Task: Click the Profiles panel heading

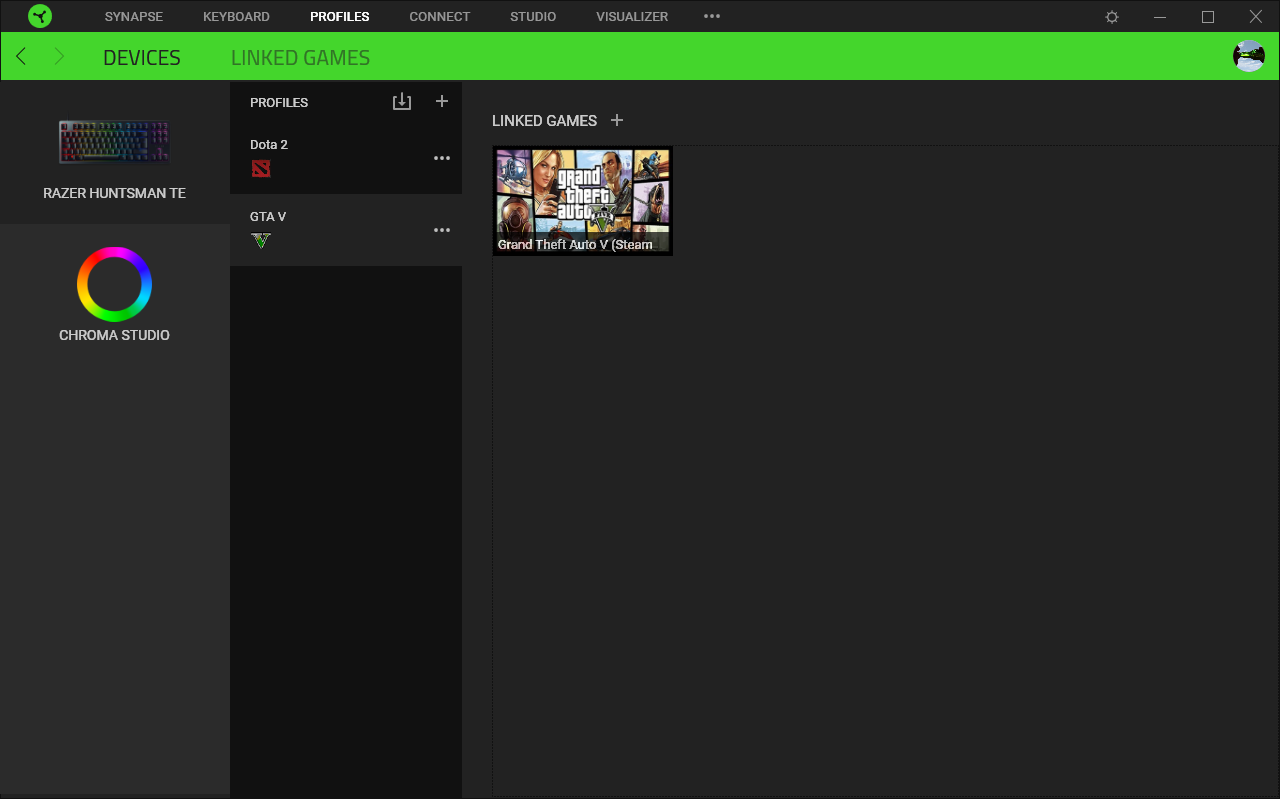Action: [279, 102]
